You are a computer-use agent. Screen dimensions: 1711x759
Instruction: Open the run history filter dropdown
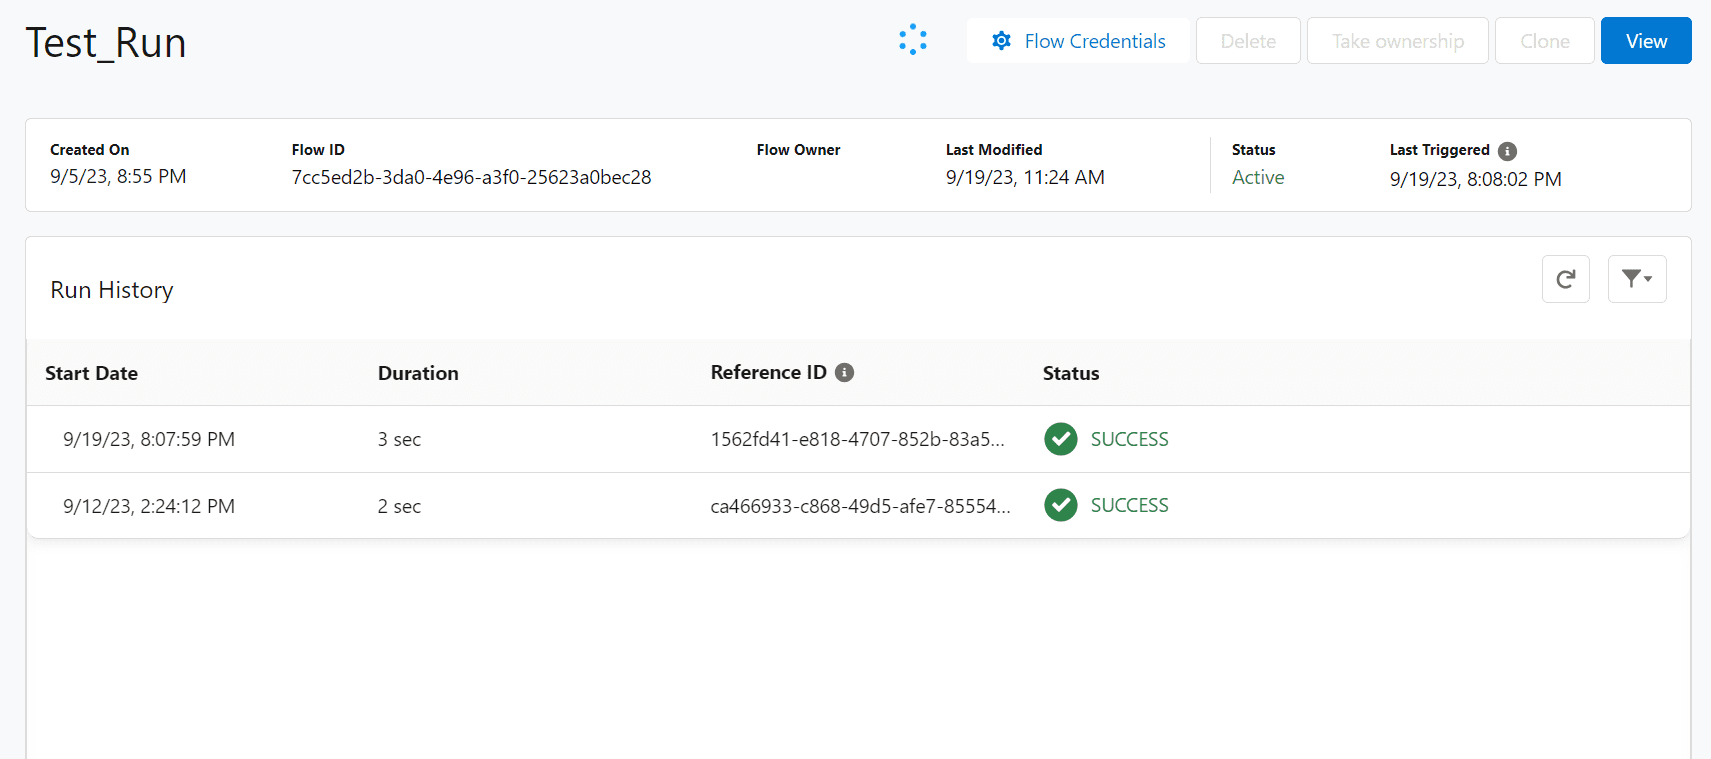pos(1637,279)
